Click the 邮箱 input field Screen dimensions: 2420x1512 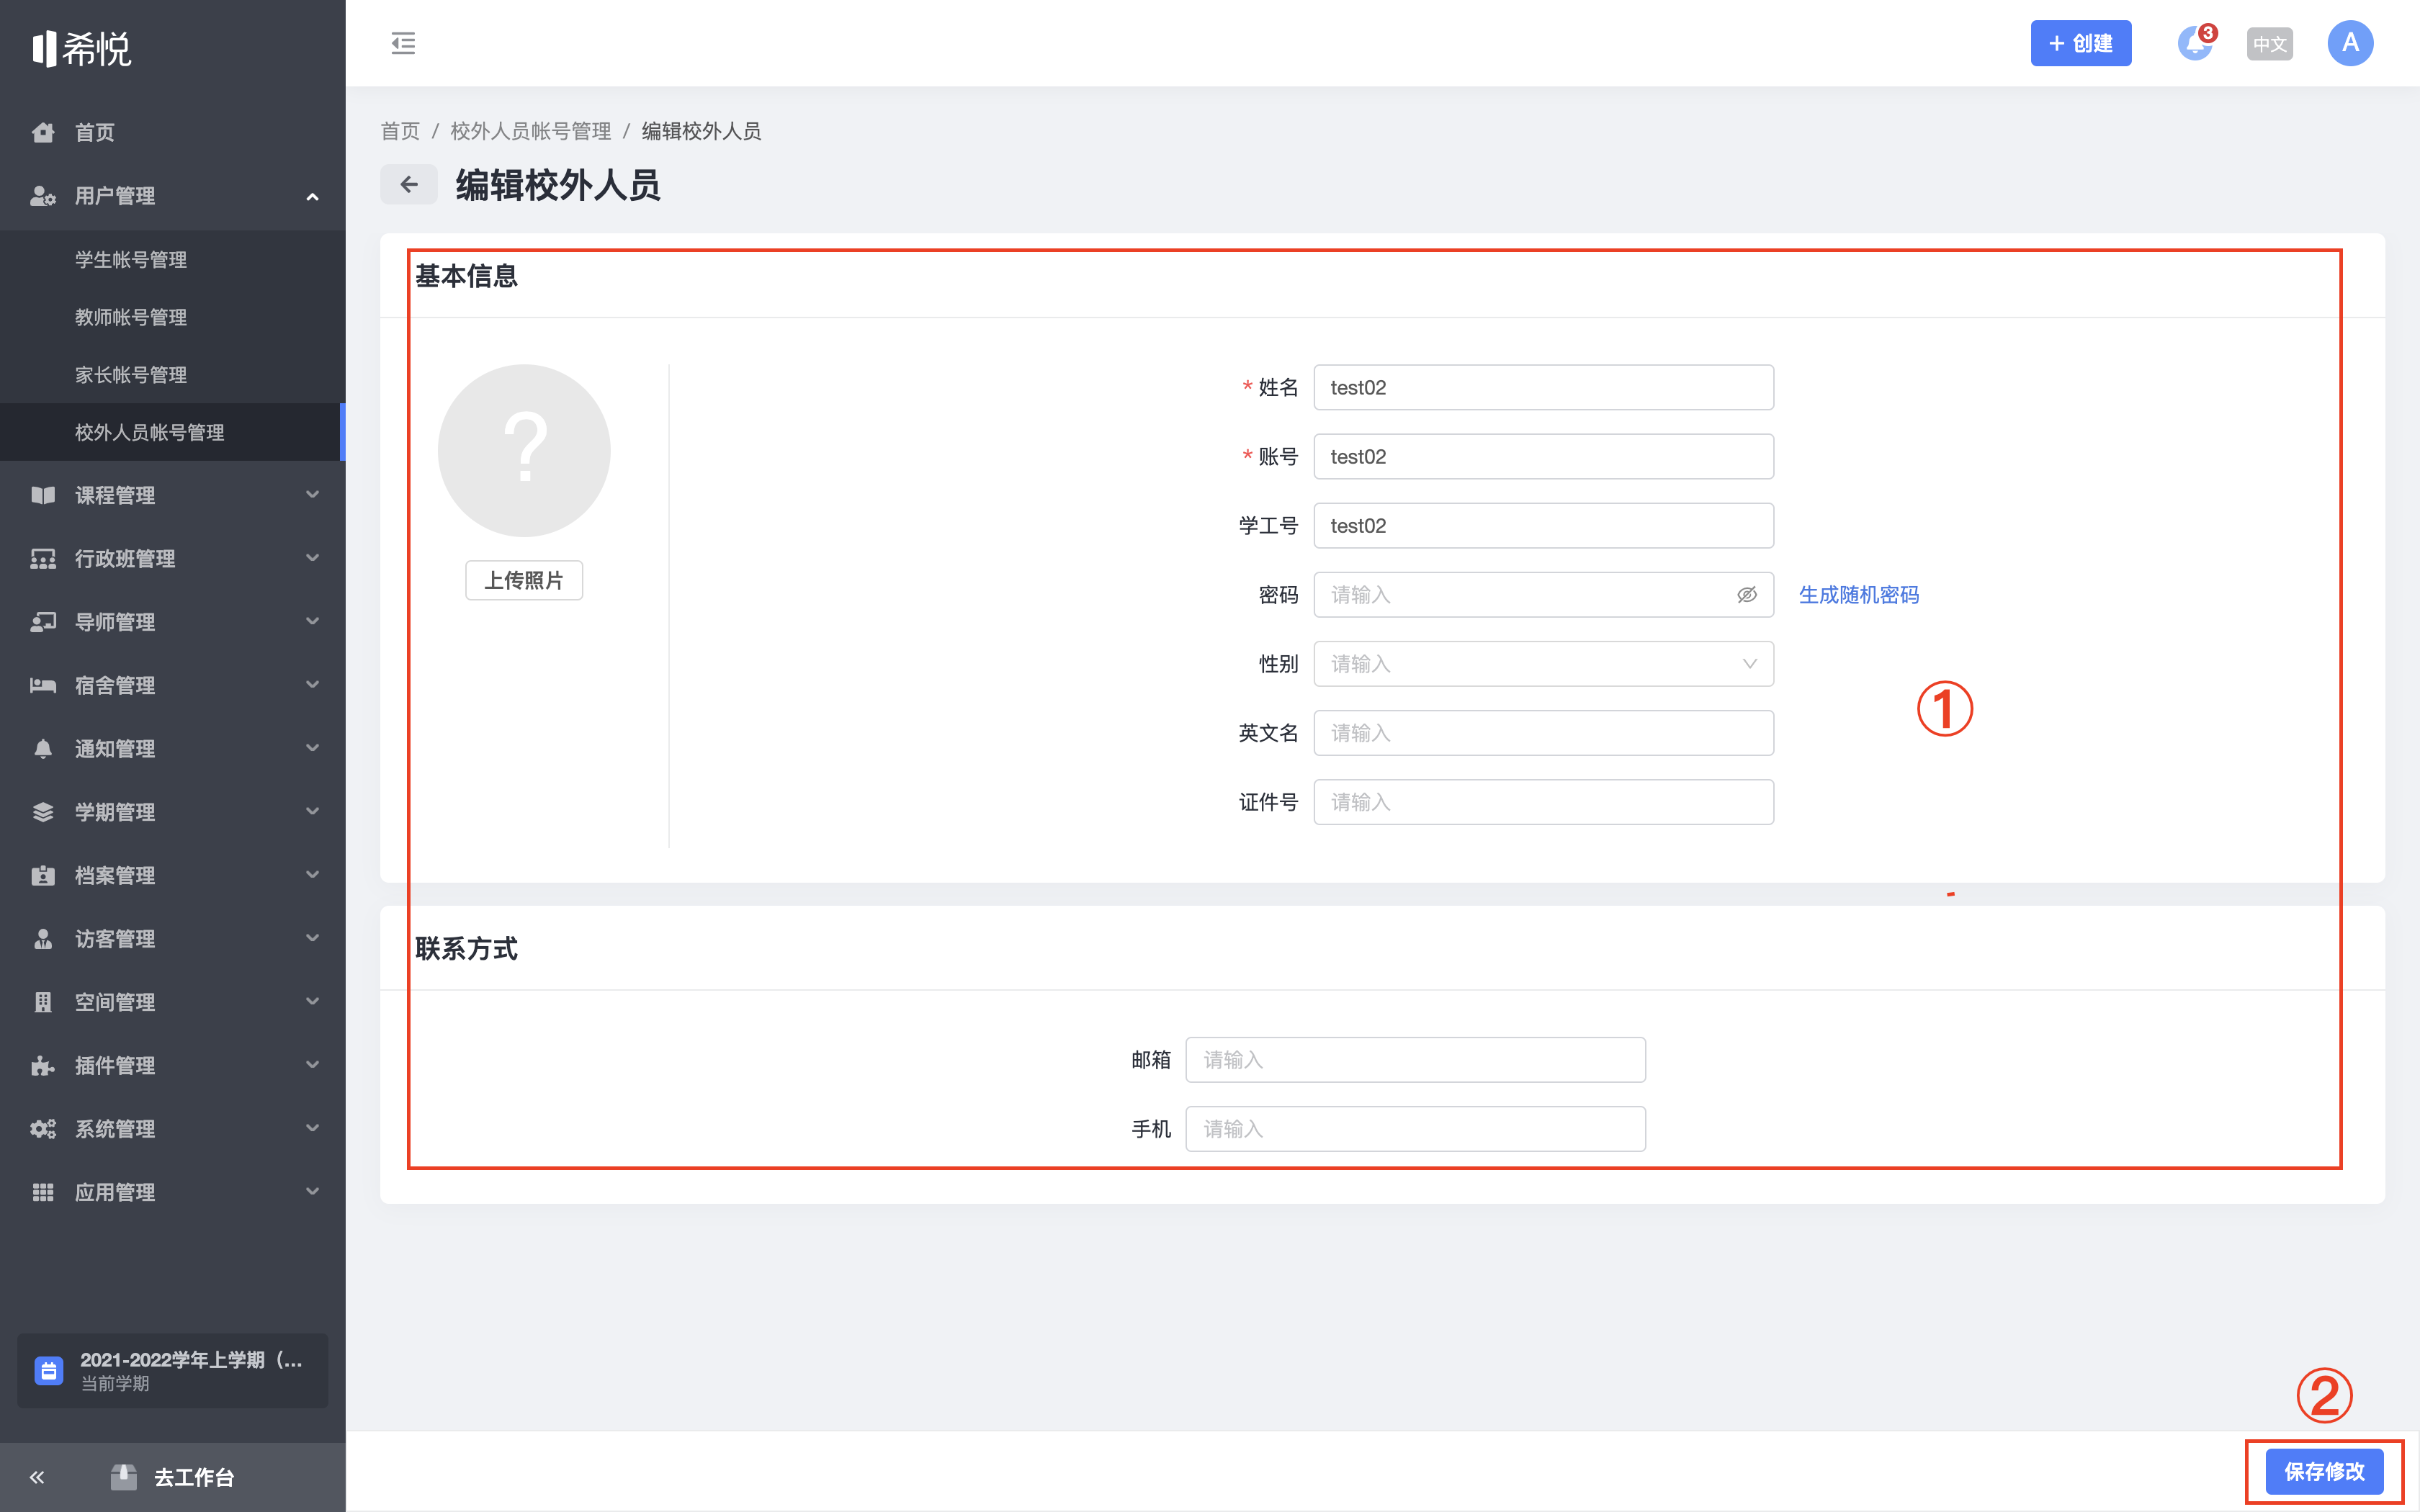pyautogui.click(x=1415, y=1060)
